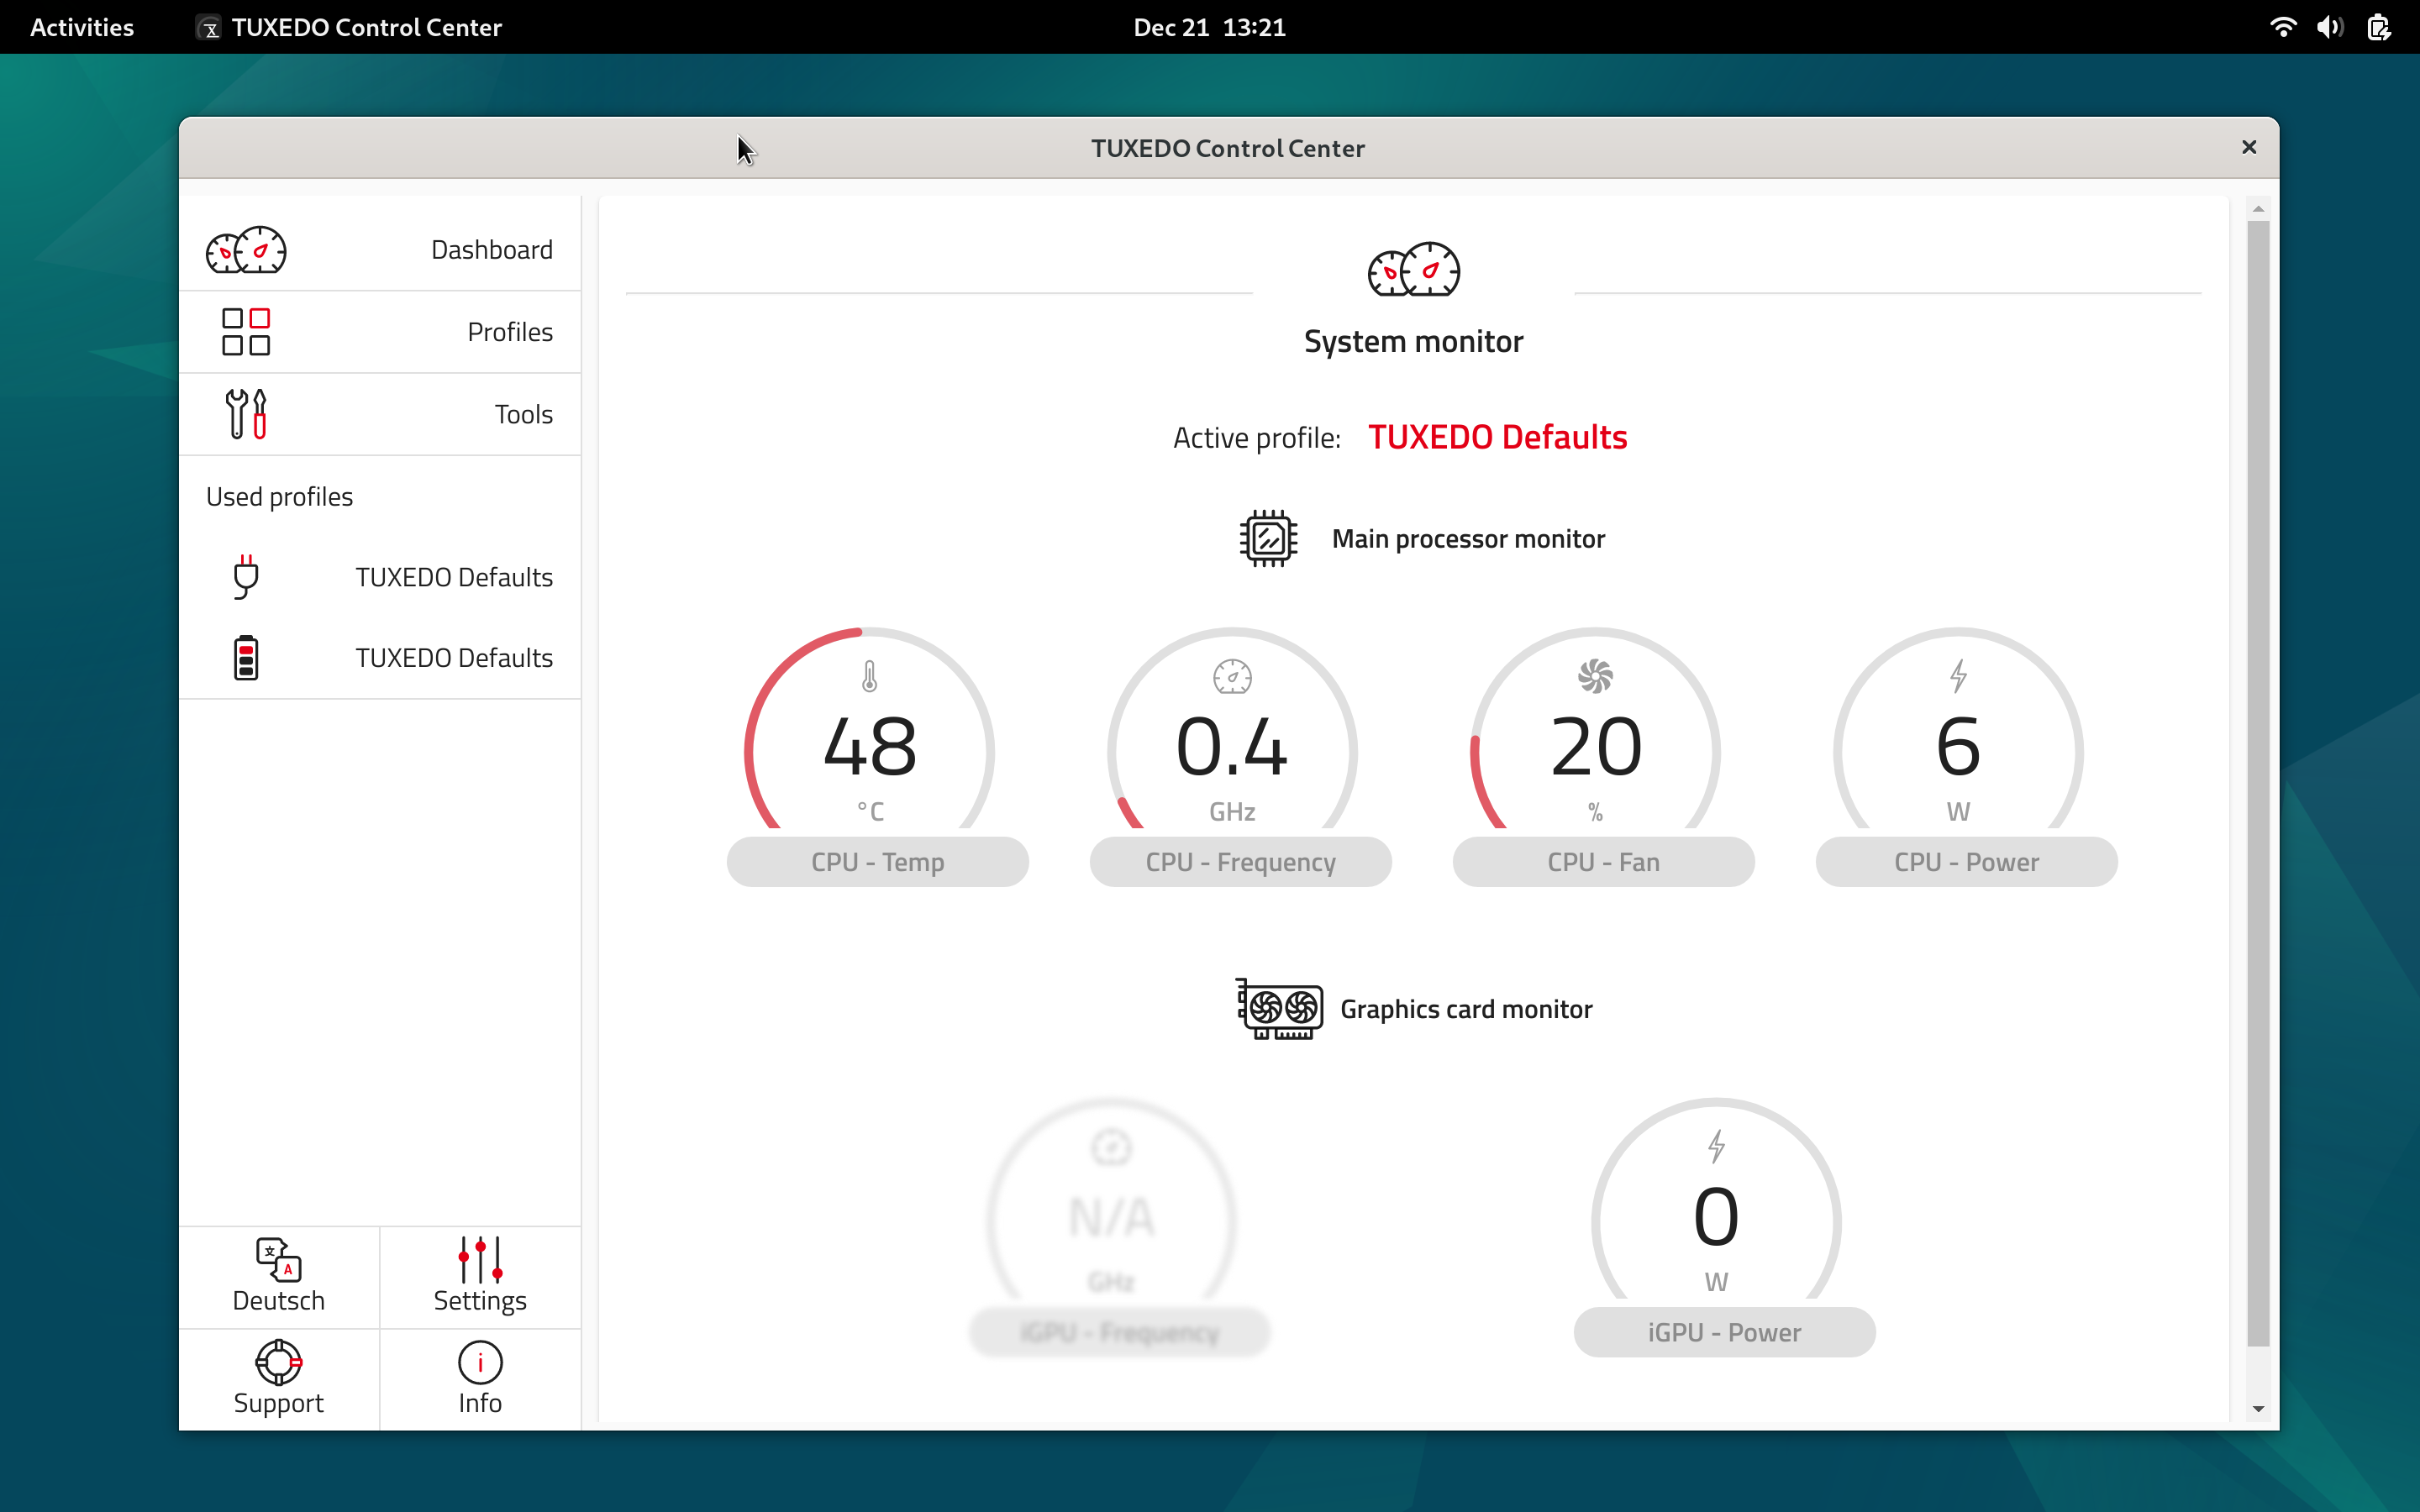Click the fan icon in CPU Fan gauge

[x=1595, y=677]
